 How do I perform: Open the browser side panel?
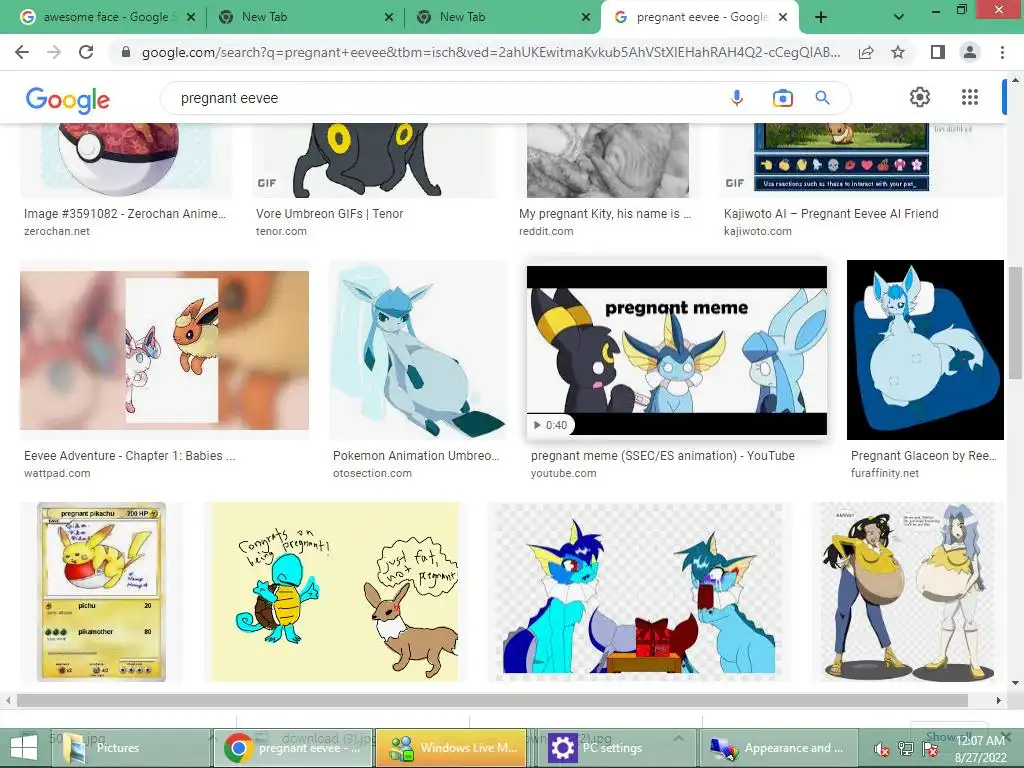(938, 52)
